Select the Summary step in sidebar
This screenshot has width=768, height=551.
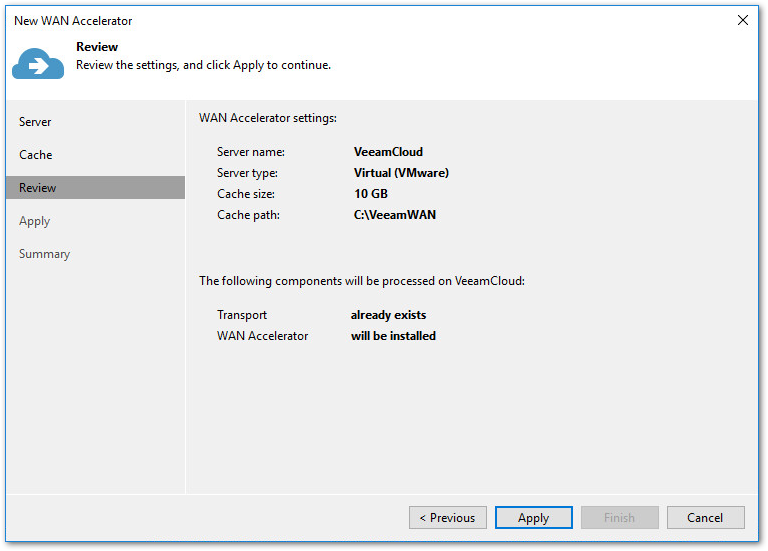point(44,254)
